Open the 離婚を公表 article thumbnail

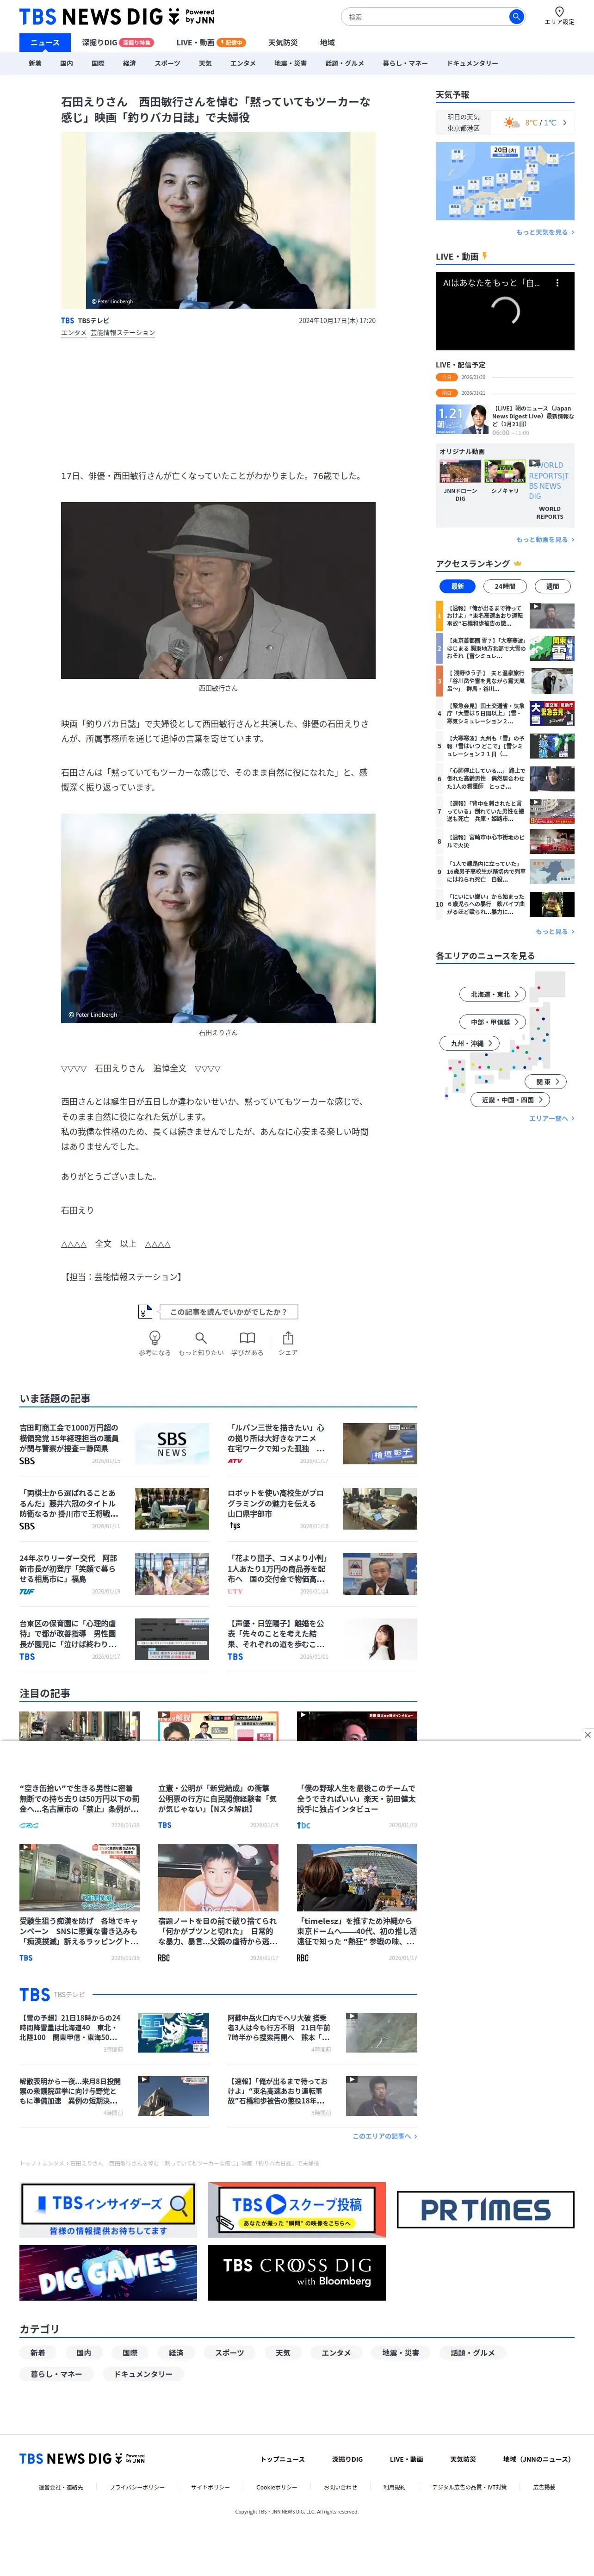(380, 1639)
